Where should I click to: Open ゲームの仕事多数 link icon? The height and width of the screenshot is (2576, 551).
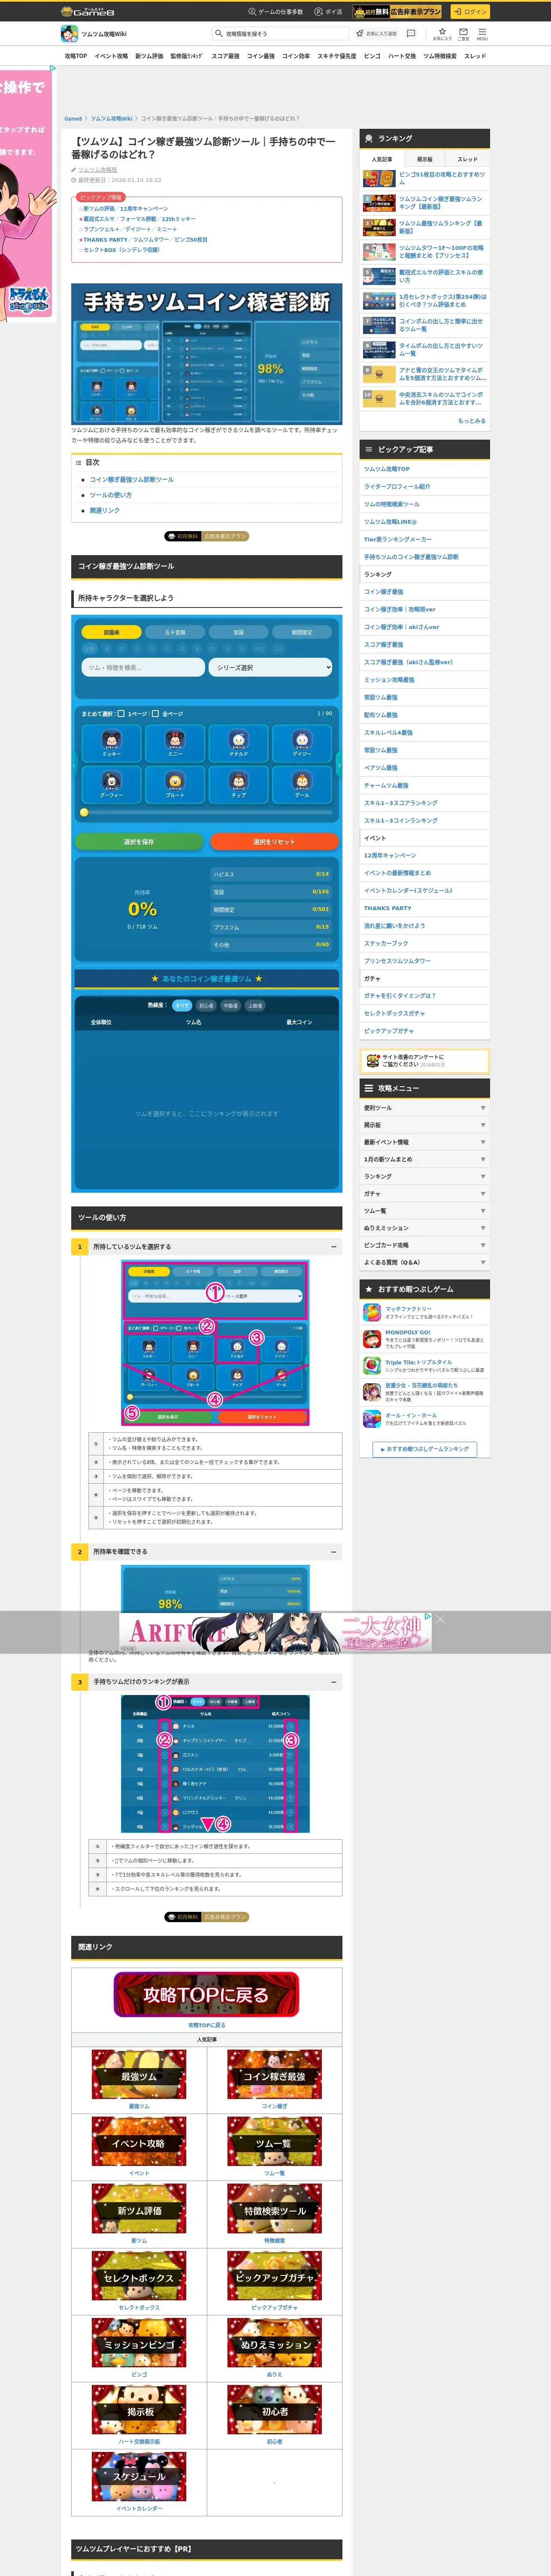click(252, 12)
